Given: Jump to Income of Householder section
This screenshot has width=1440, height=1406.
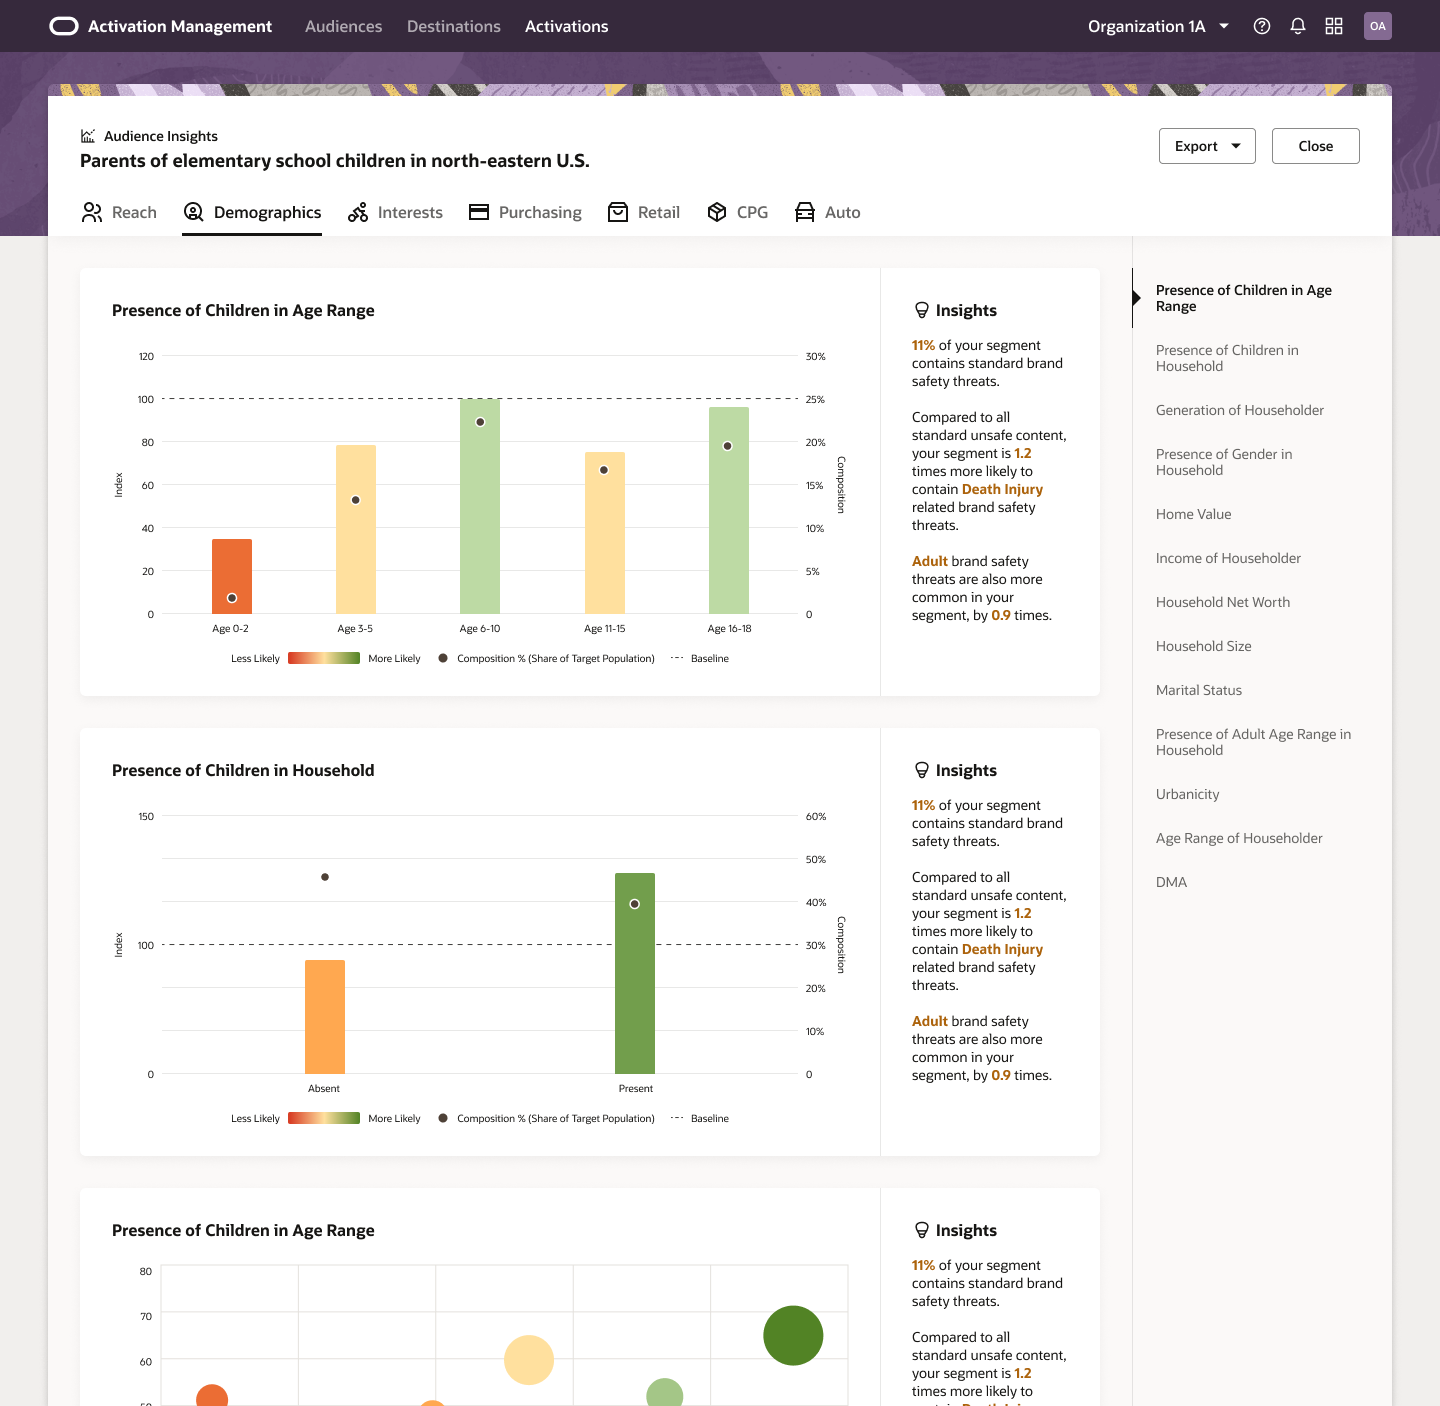Looking at the screenshot, I should pyautogui.click(x=1228, y=558).
